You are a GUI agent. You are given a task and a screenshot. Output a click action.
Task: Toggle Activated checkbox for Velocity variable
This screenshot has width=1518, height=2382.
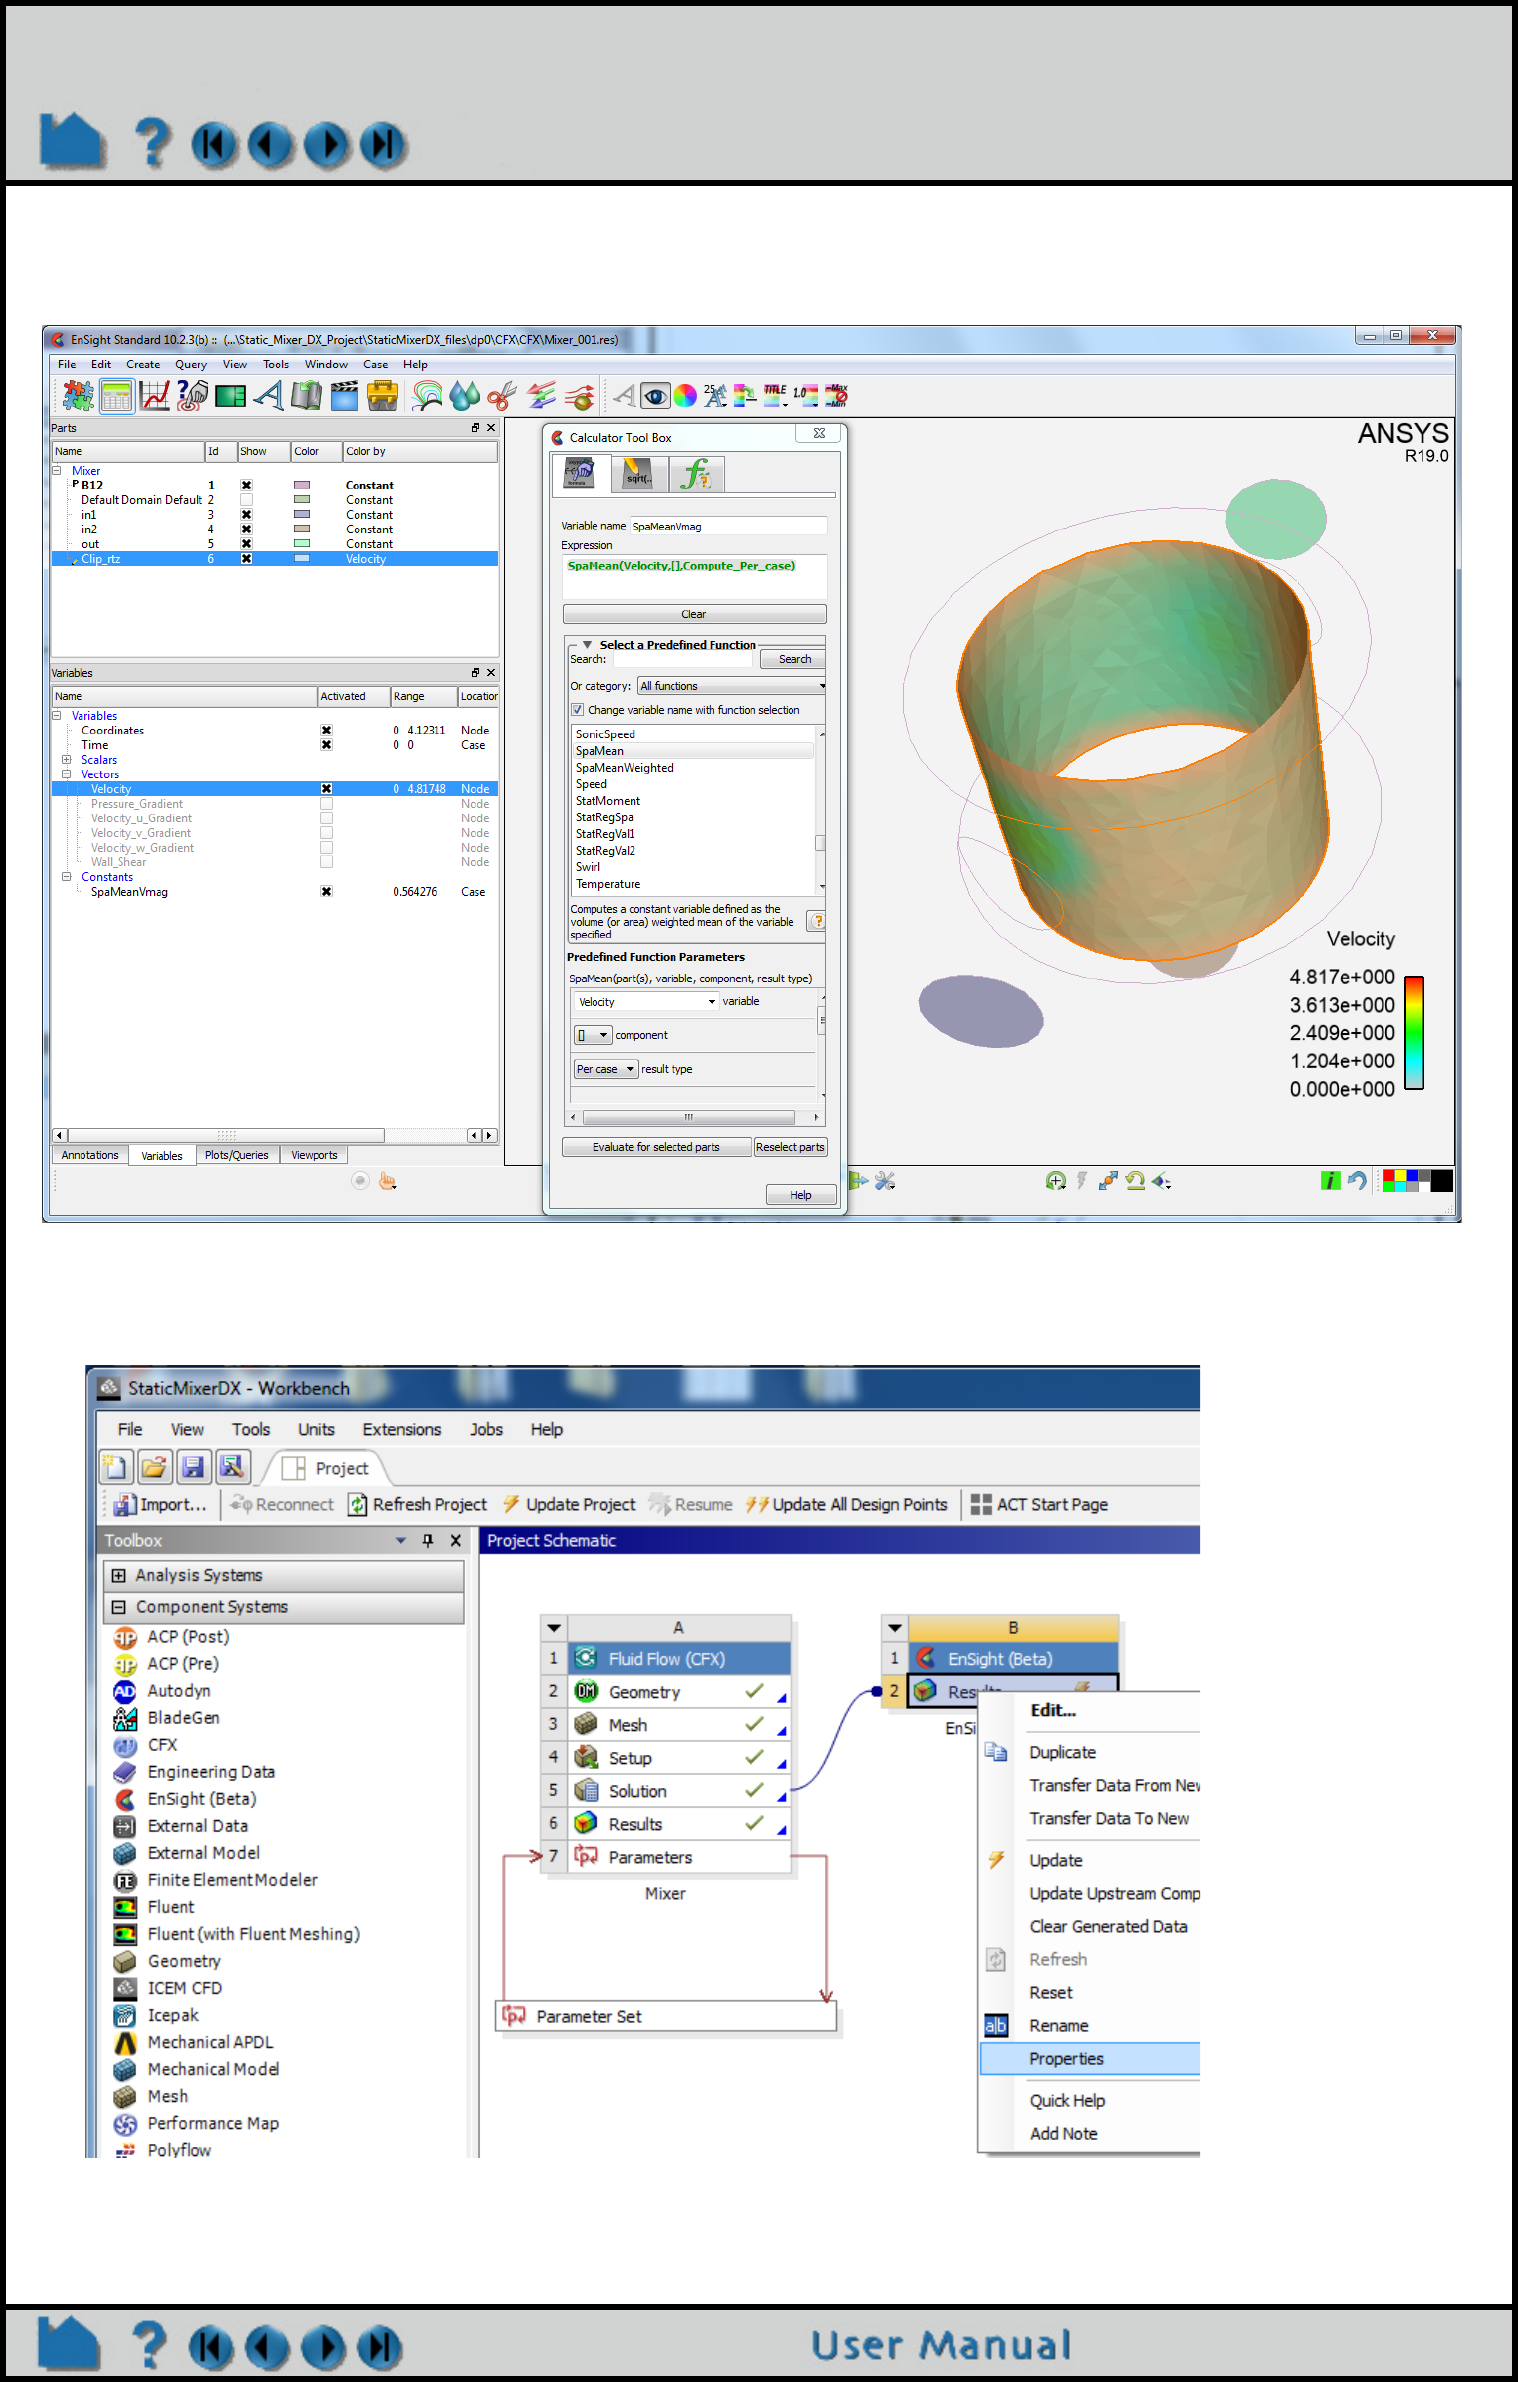tap(326, 789)
